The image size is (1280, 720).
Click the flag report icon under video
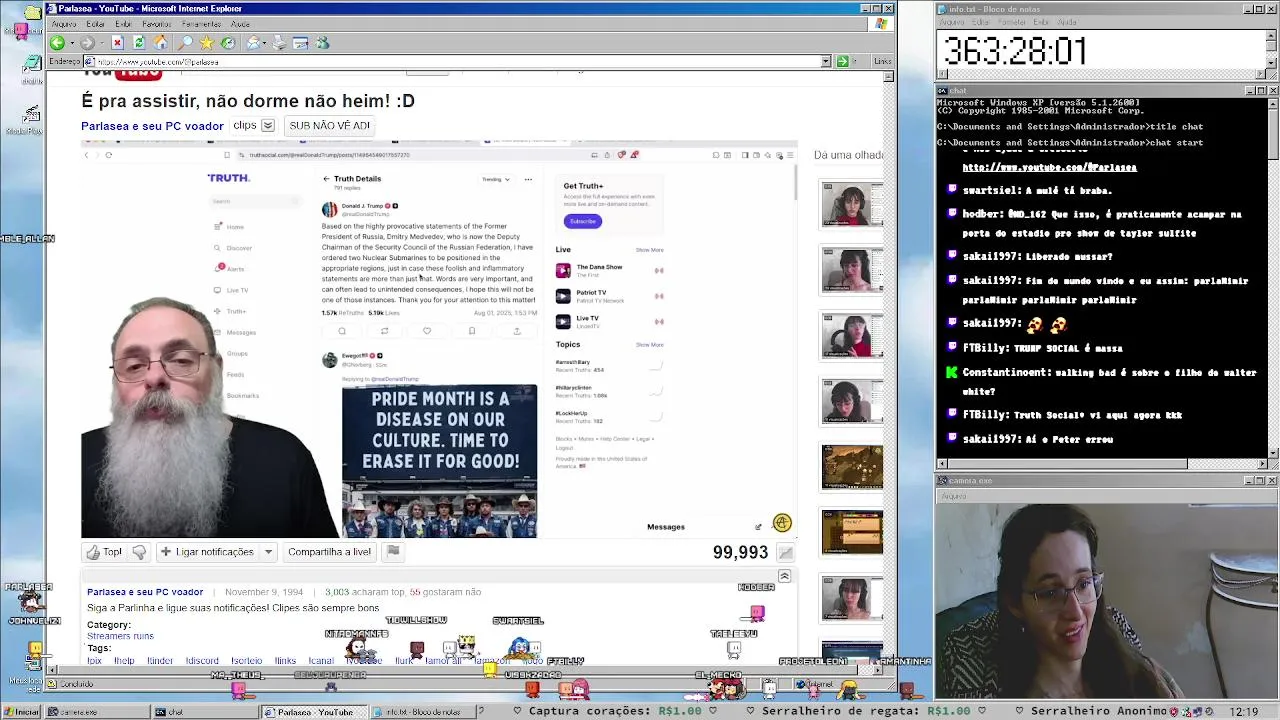point(393,552)
